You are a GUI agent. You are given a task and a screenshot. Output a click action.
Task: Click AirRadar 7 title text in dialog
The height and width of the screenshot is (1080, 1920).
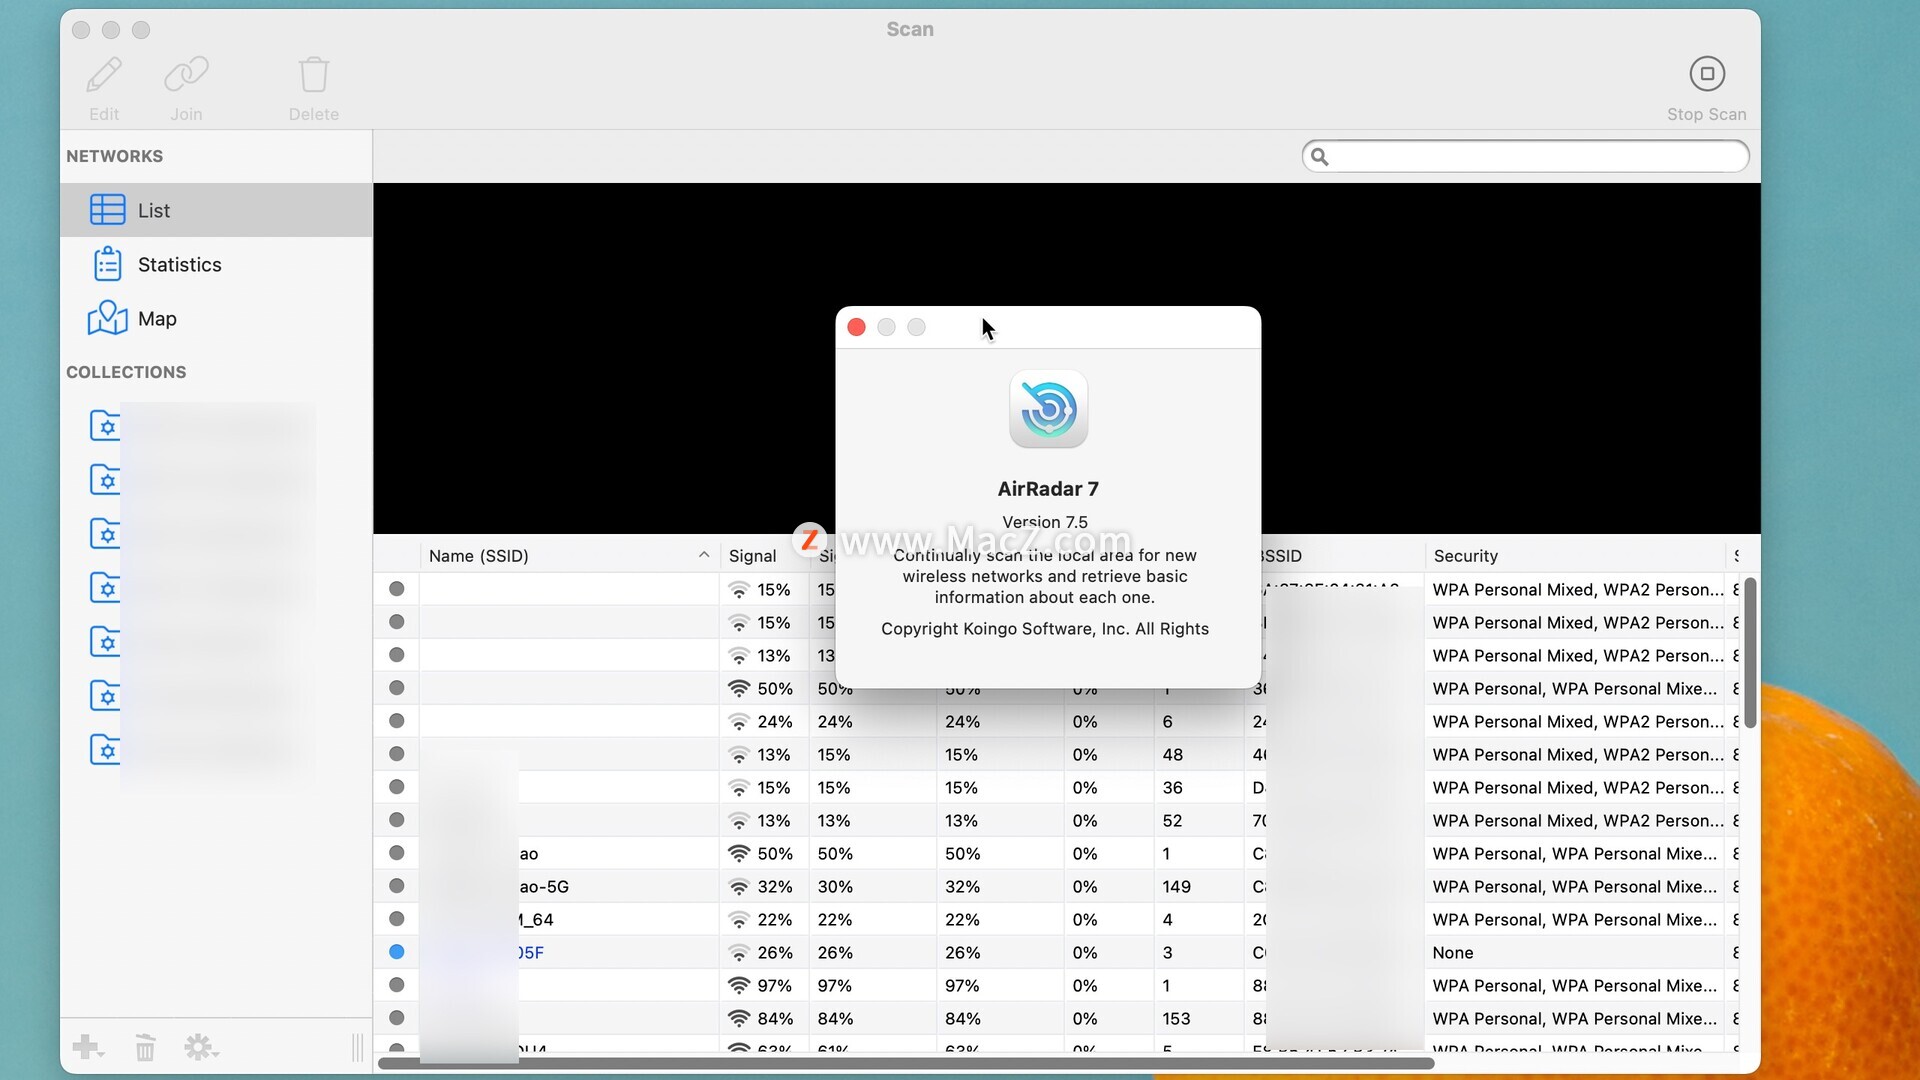[1048, 489]
